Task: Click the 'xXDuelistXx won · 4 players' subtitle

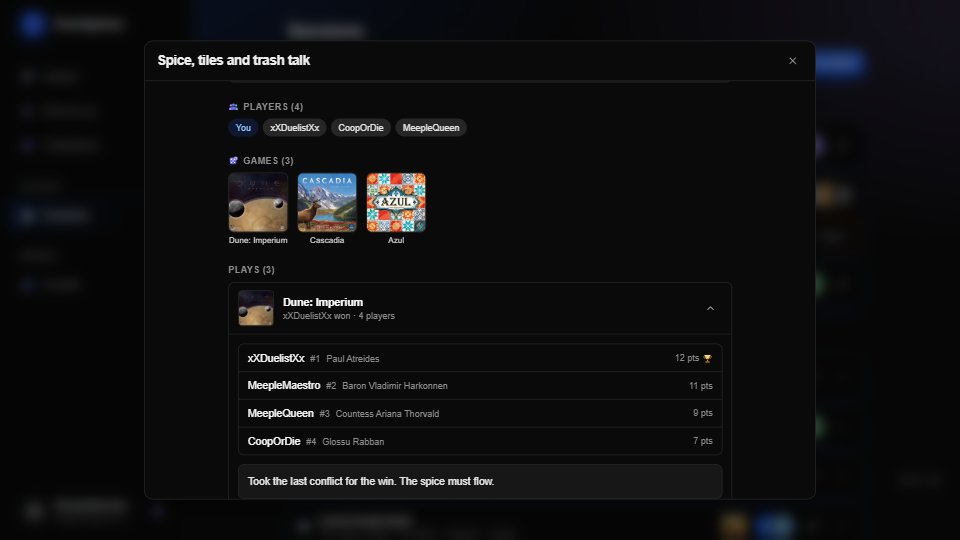Action: click(339, 316)
